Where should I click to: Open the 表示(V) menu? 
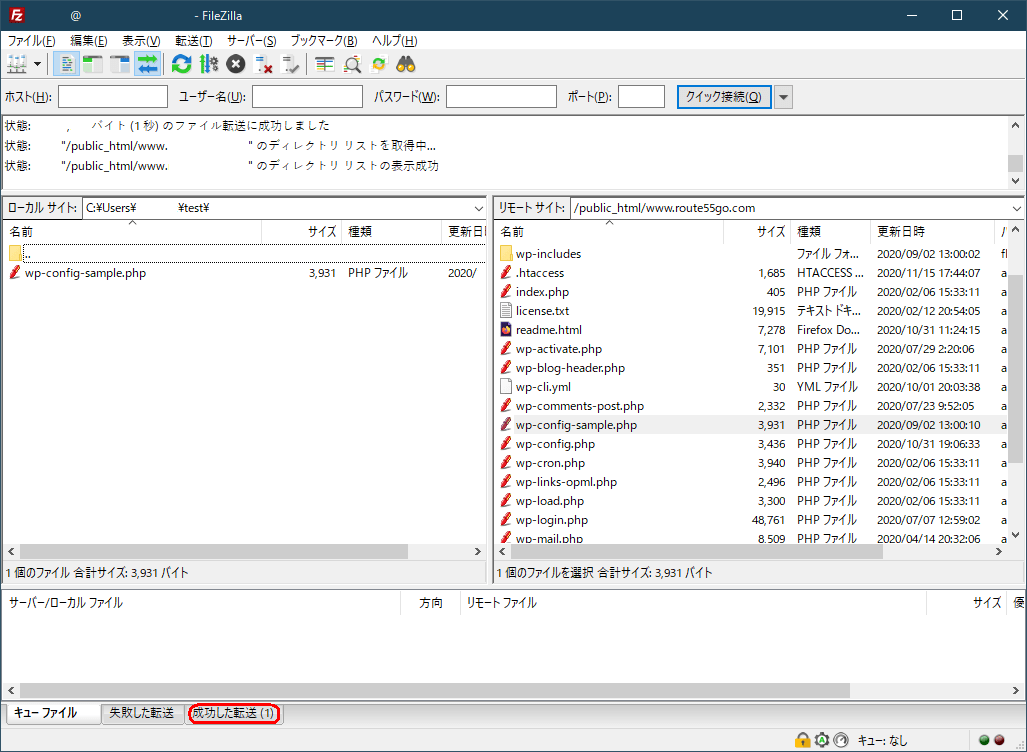[141, 41]
